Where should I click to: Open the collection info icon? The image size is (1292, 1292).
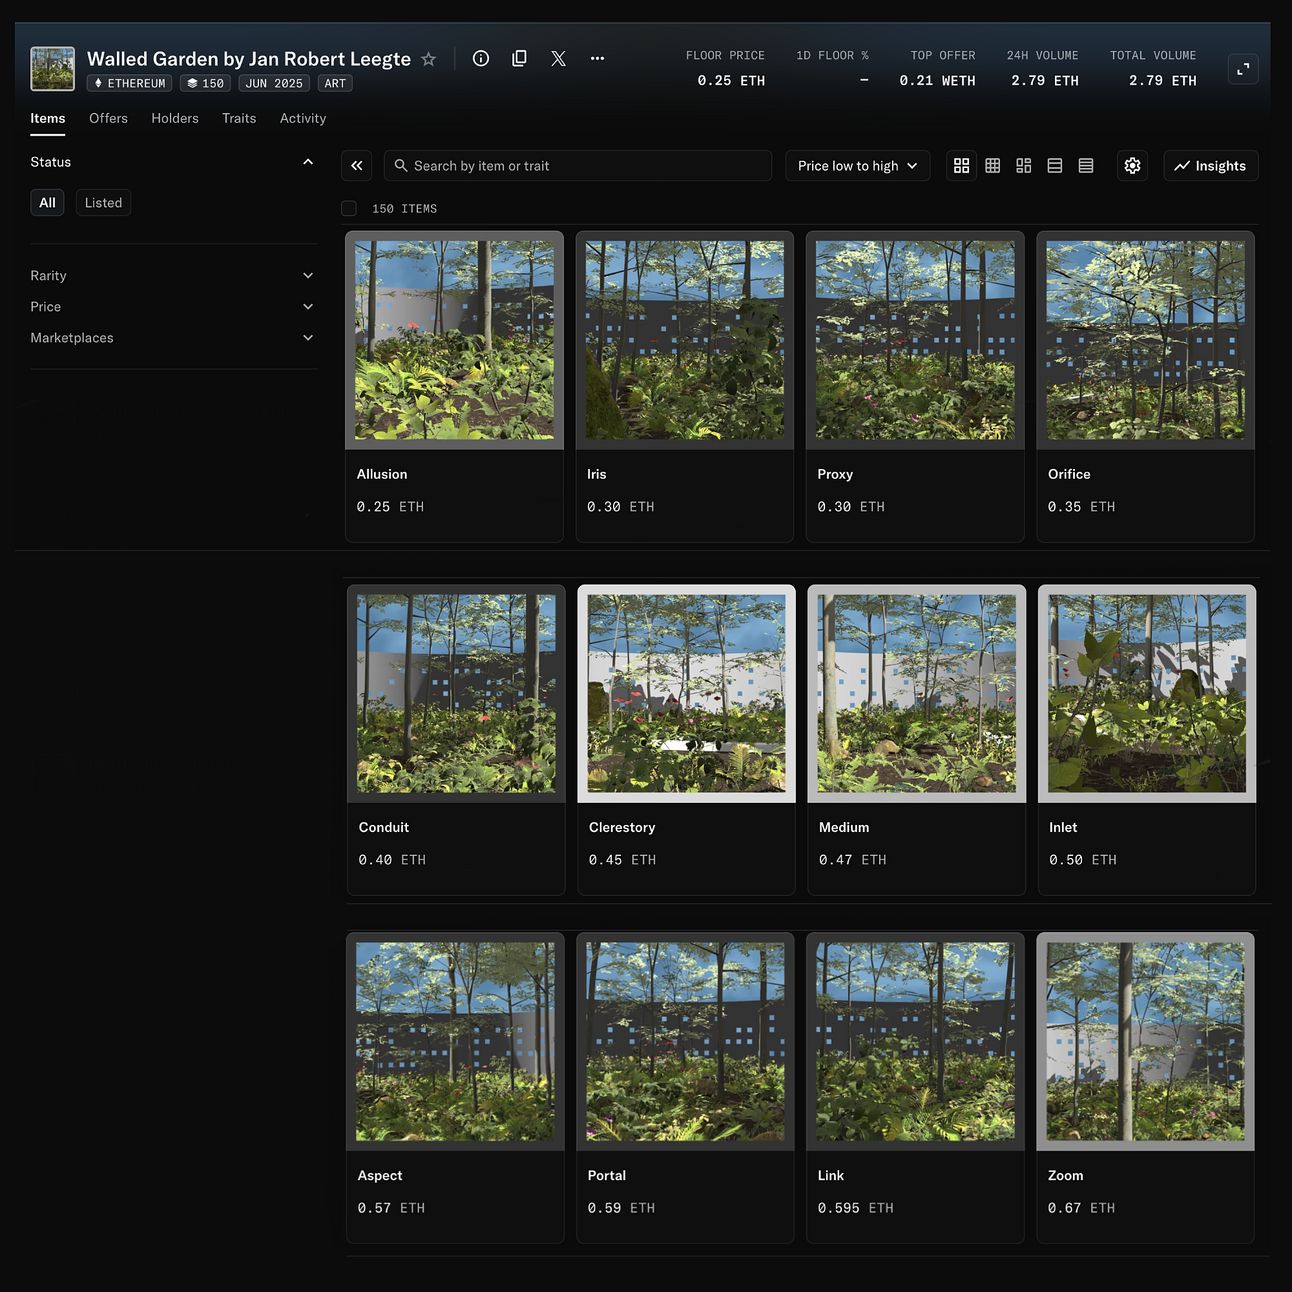481,59
